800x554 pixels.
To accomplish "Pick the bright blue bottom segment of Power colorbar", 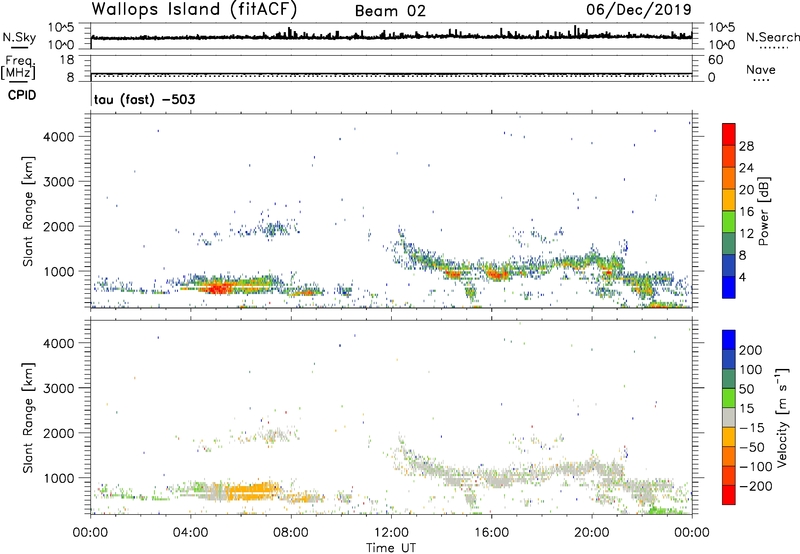I will (729, 287).
